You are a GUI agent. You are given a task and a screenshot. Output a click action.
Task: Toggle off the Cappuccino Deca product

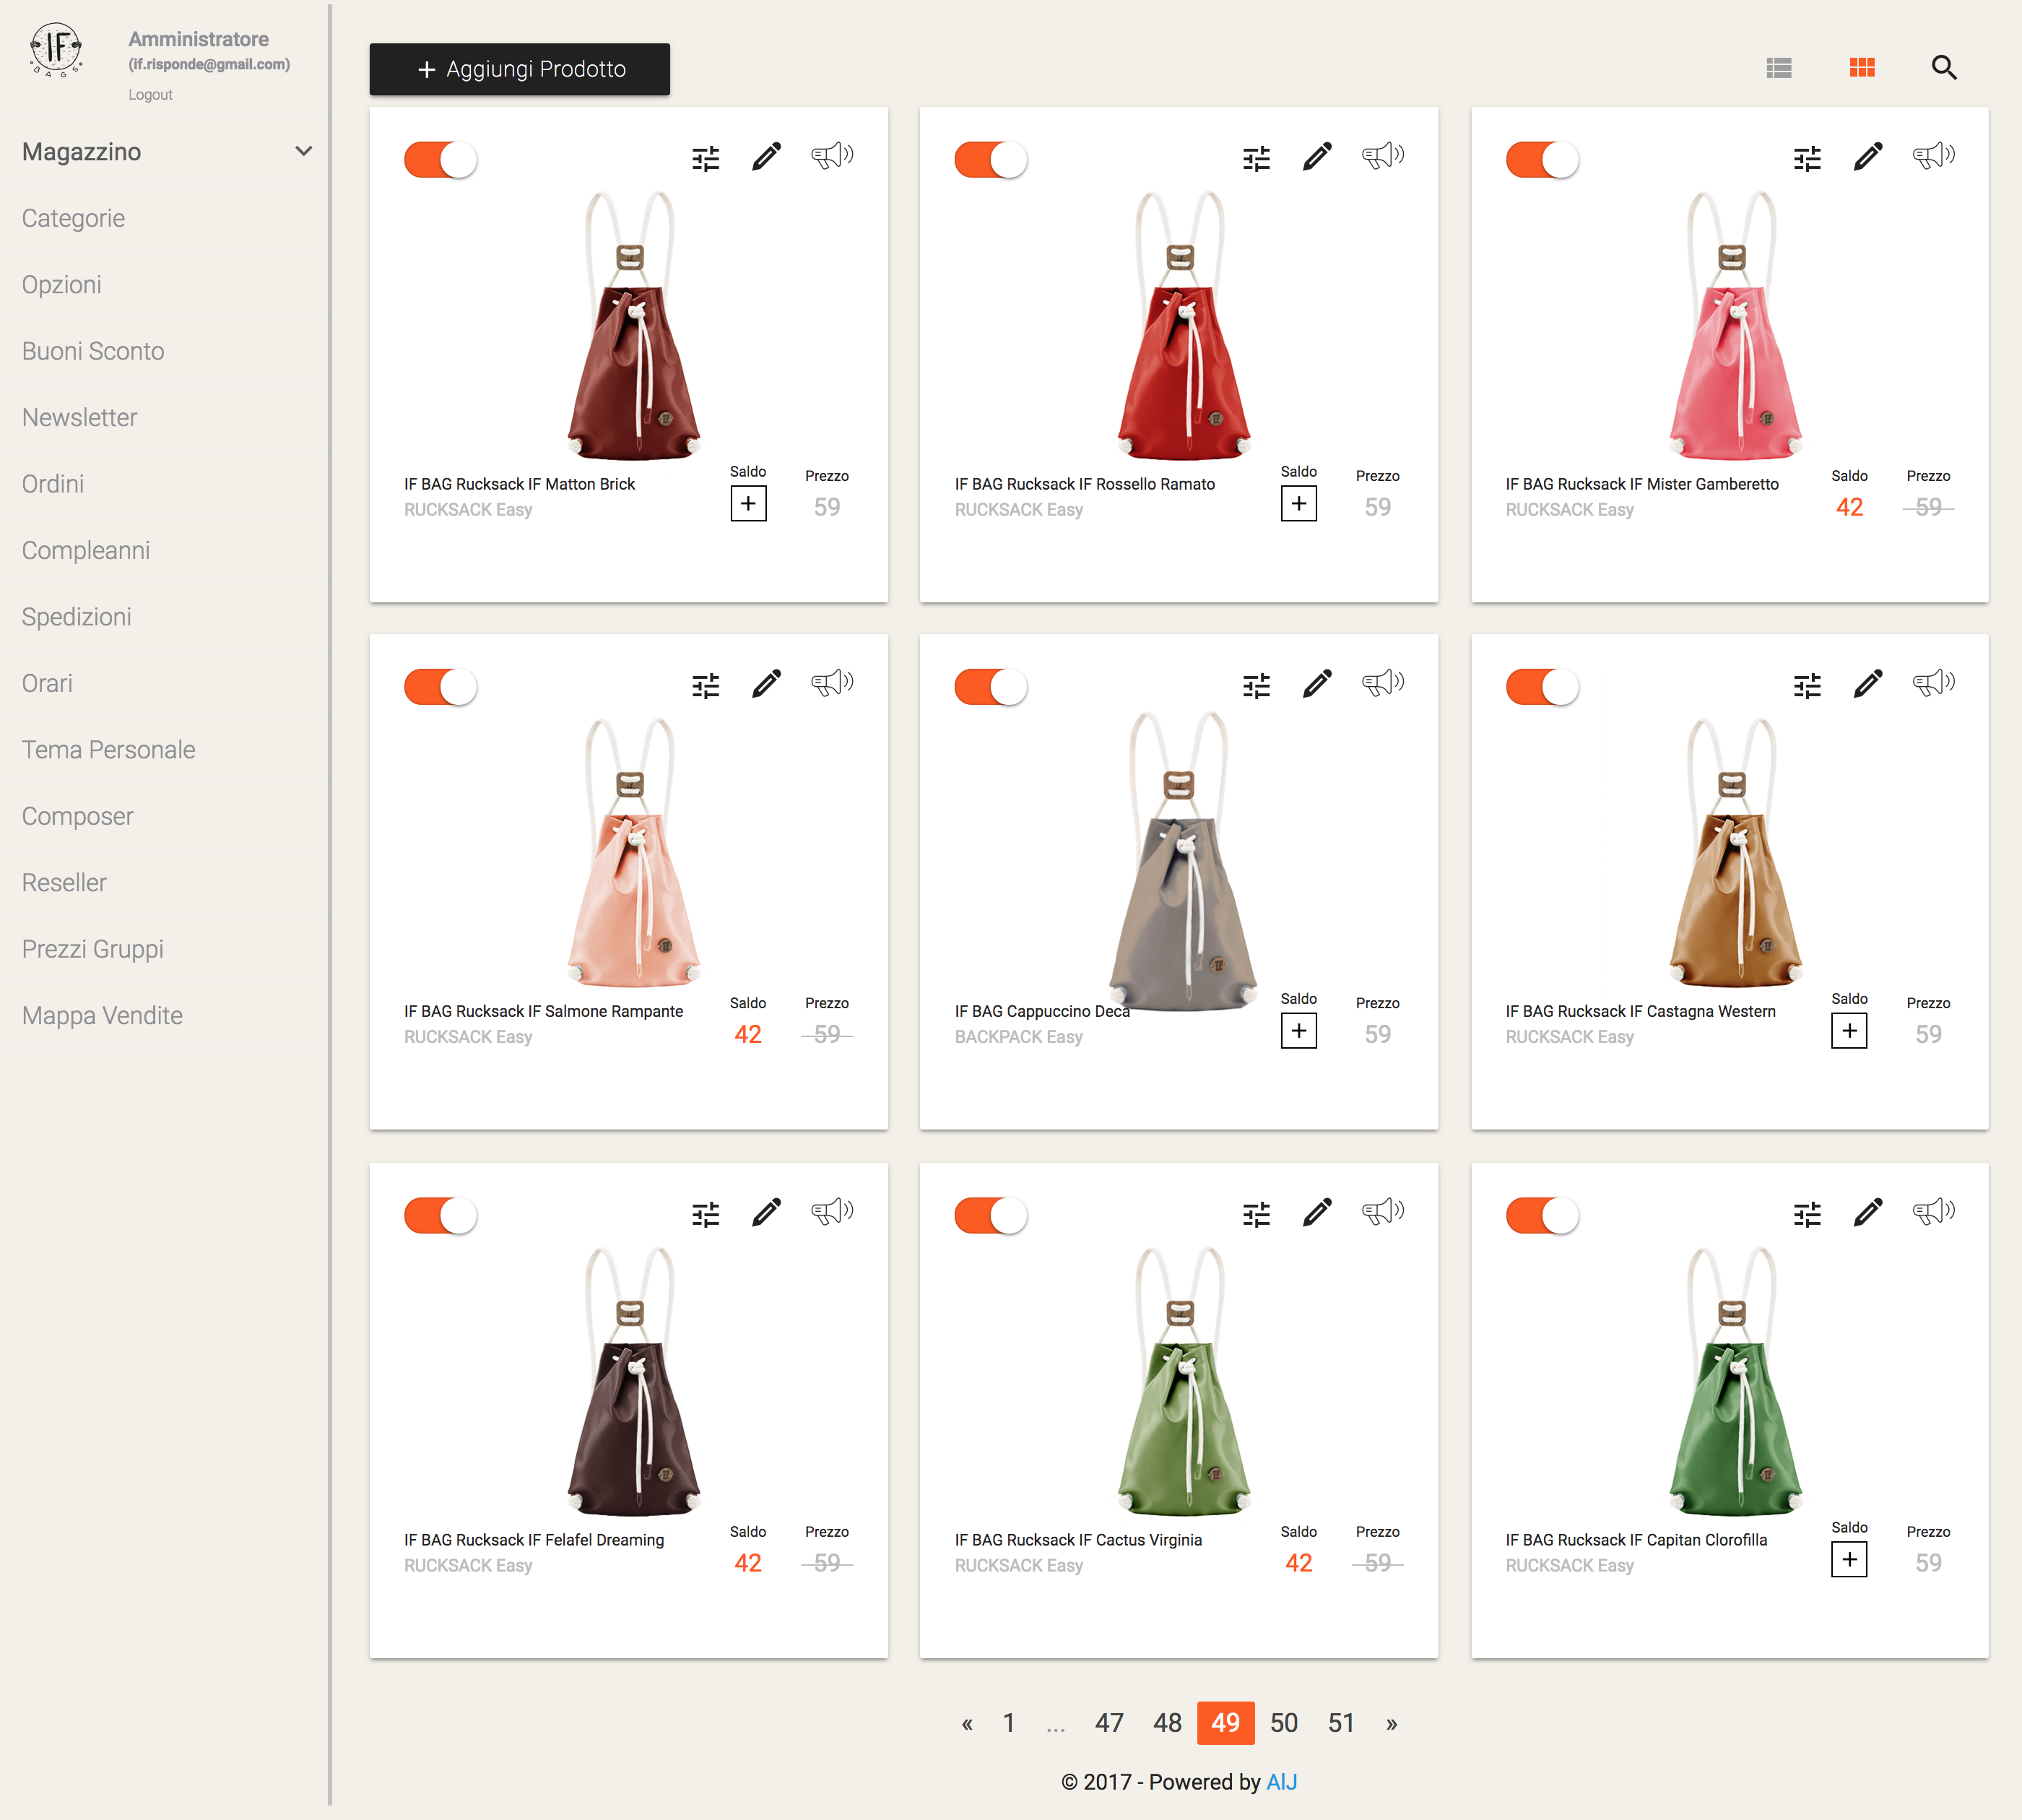pyautogui.click(x=991, y=687)
